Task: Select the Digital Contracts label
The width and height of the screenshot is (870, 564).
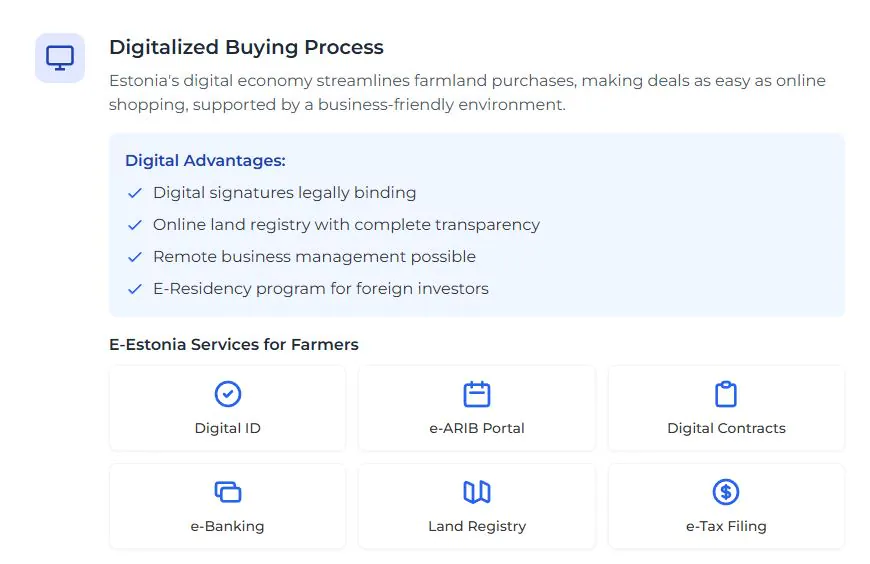Action: (x=726, y=428)
